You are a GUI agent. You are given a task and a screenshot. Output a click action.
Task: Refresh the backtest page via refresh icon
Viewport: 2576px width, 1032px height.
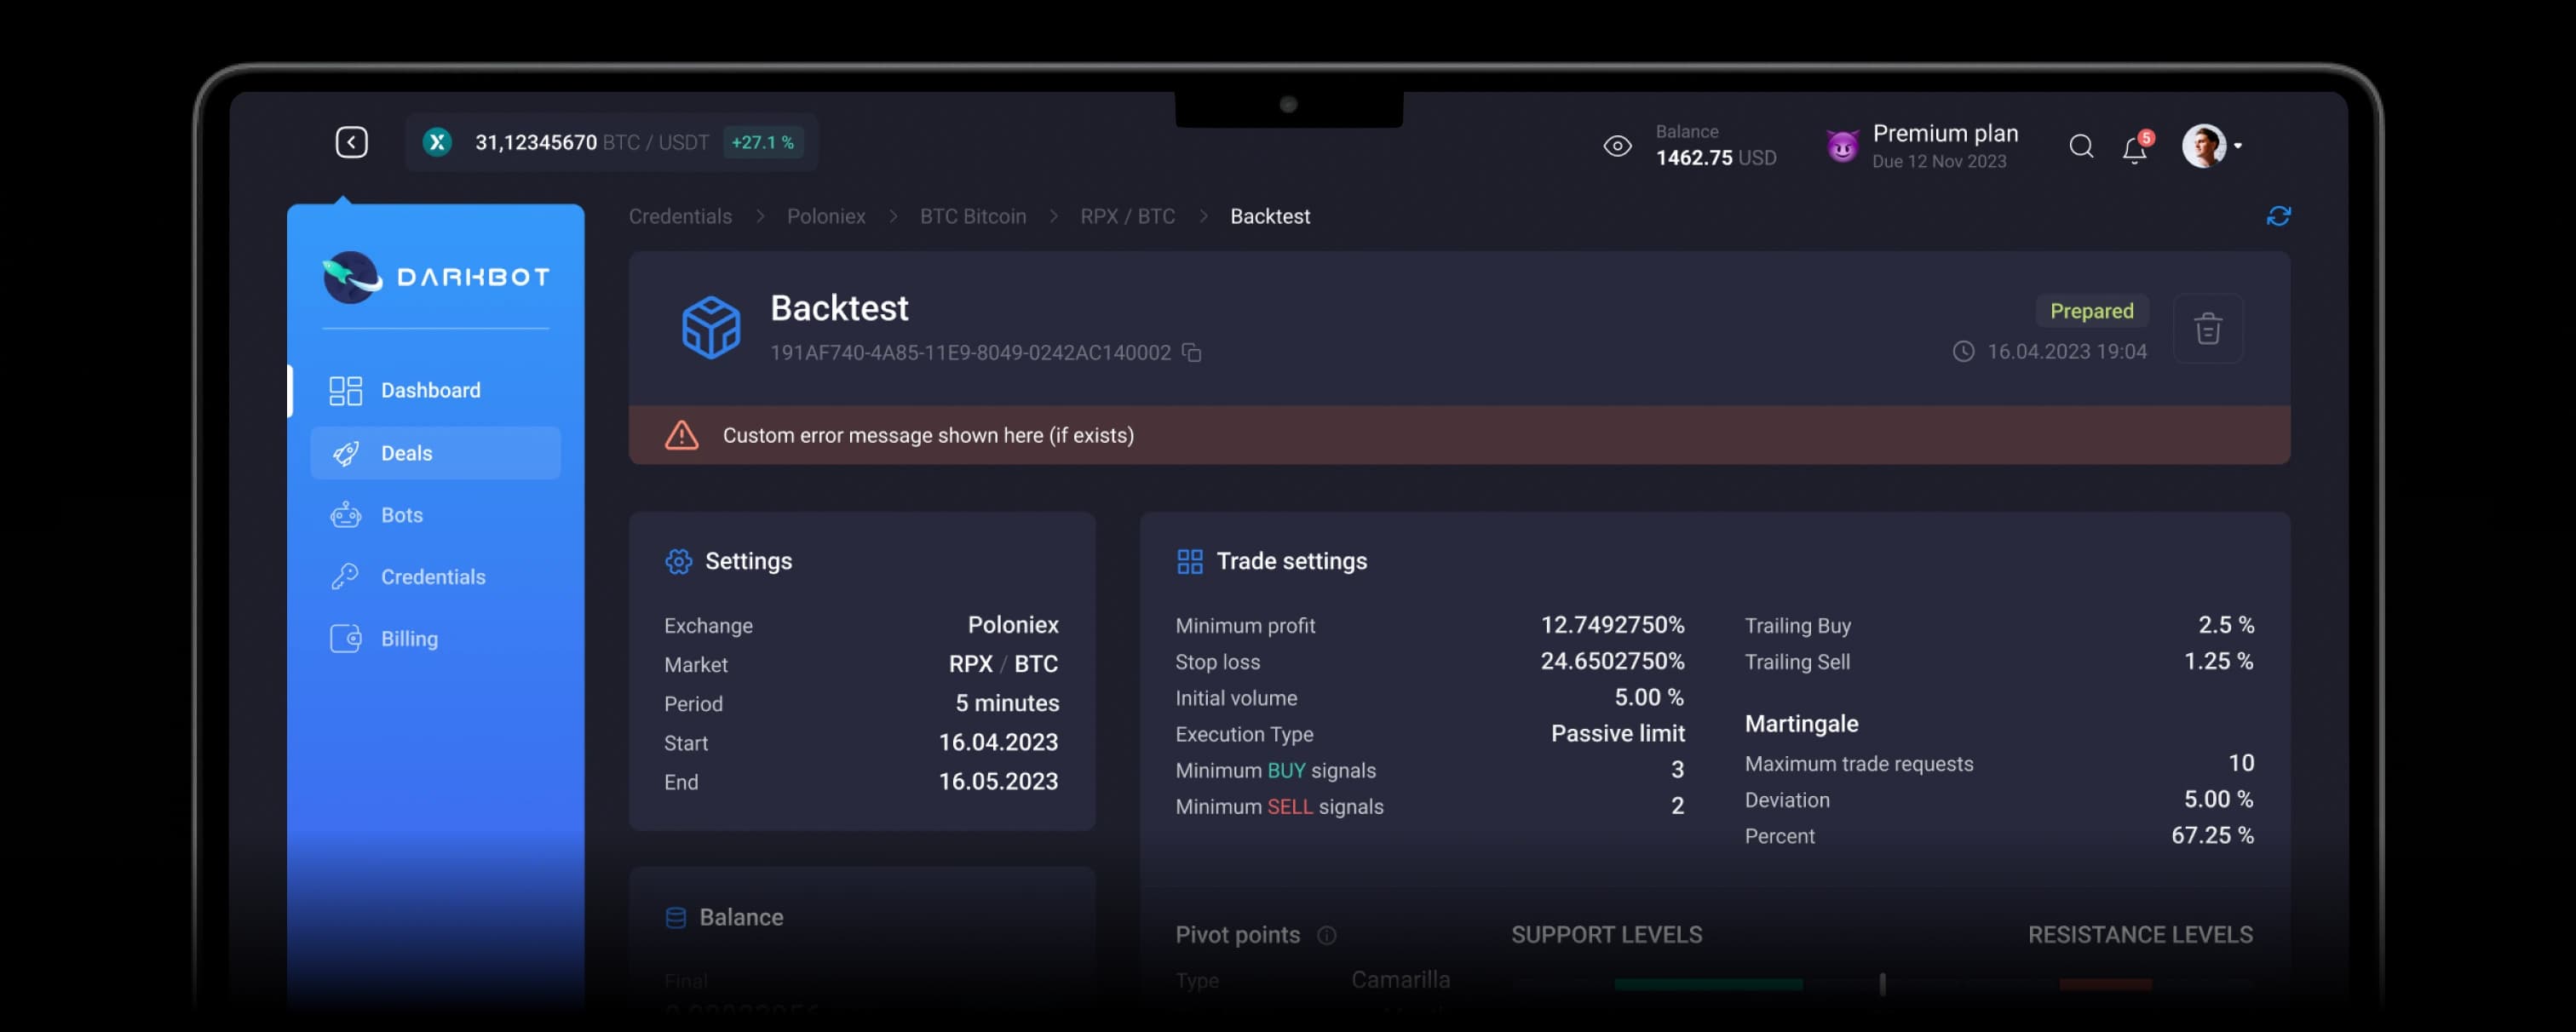[x=2280, y=216]
